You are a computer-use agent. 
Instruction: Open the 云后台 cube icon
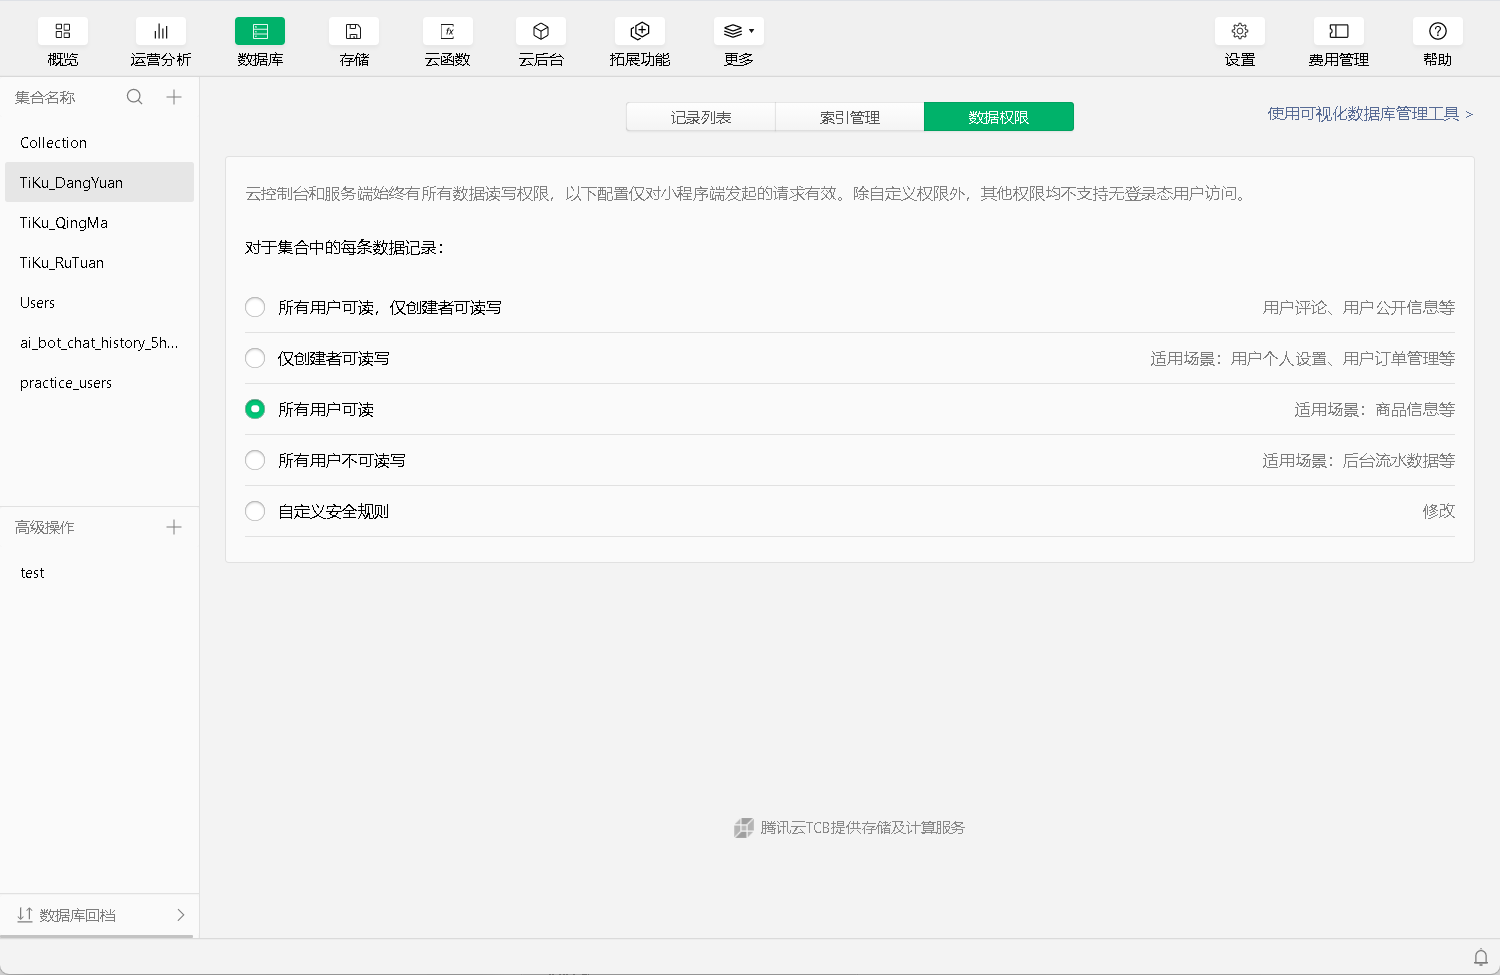(x=541, y=31)
